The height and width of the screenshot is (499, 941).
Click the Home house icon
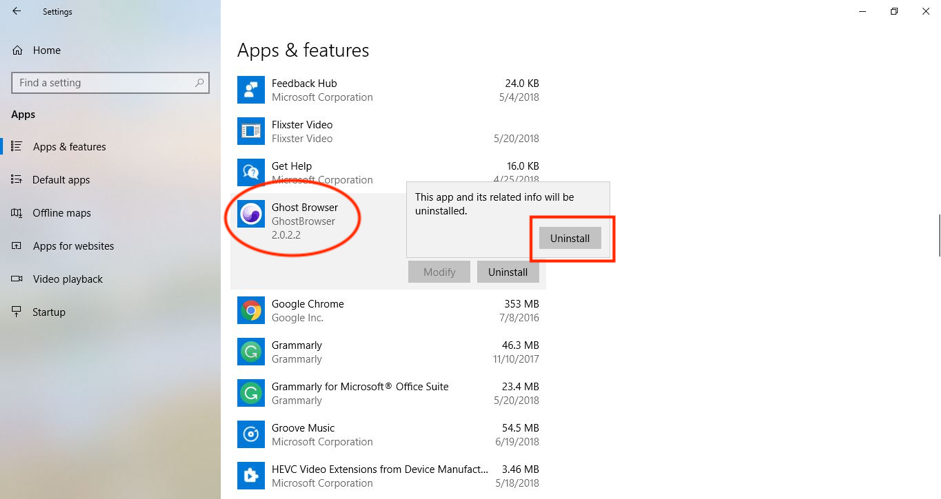pyautogui.click(x=17, y=50)
